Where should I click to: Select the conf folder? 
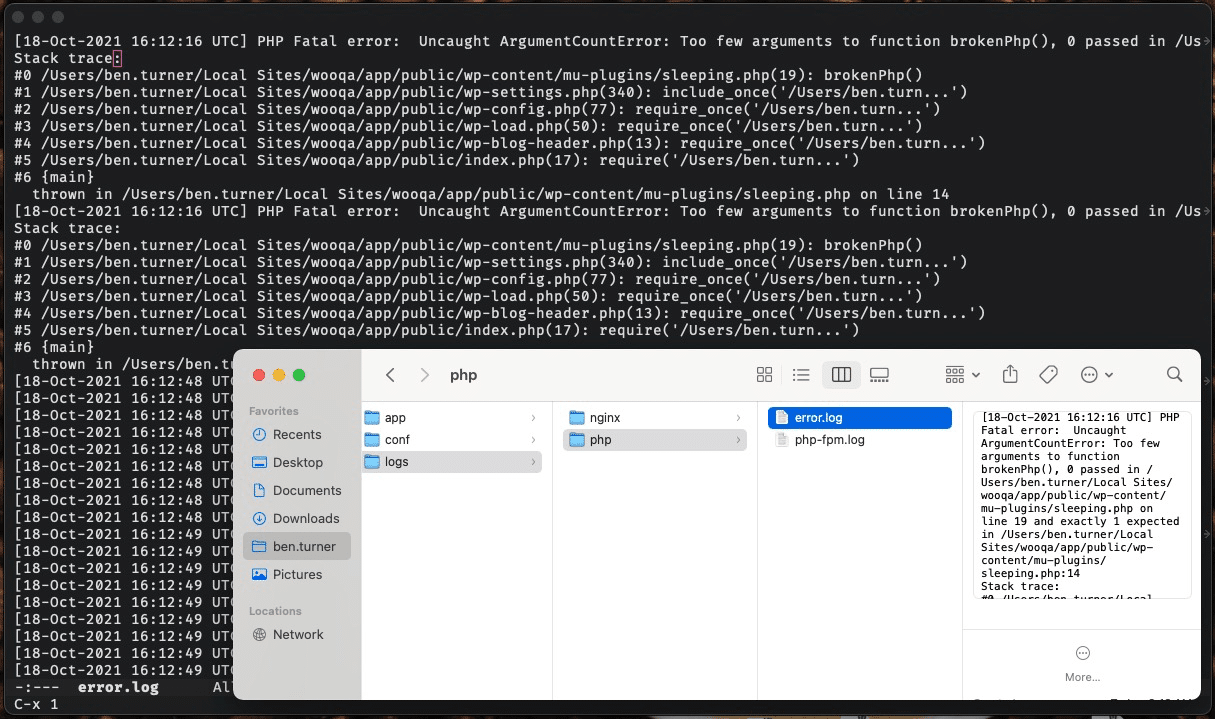pyautogui.click(x=397, y=440)
